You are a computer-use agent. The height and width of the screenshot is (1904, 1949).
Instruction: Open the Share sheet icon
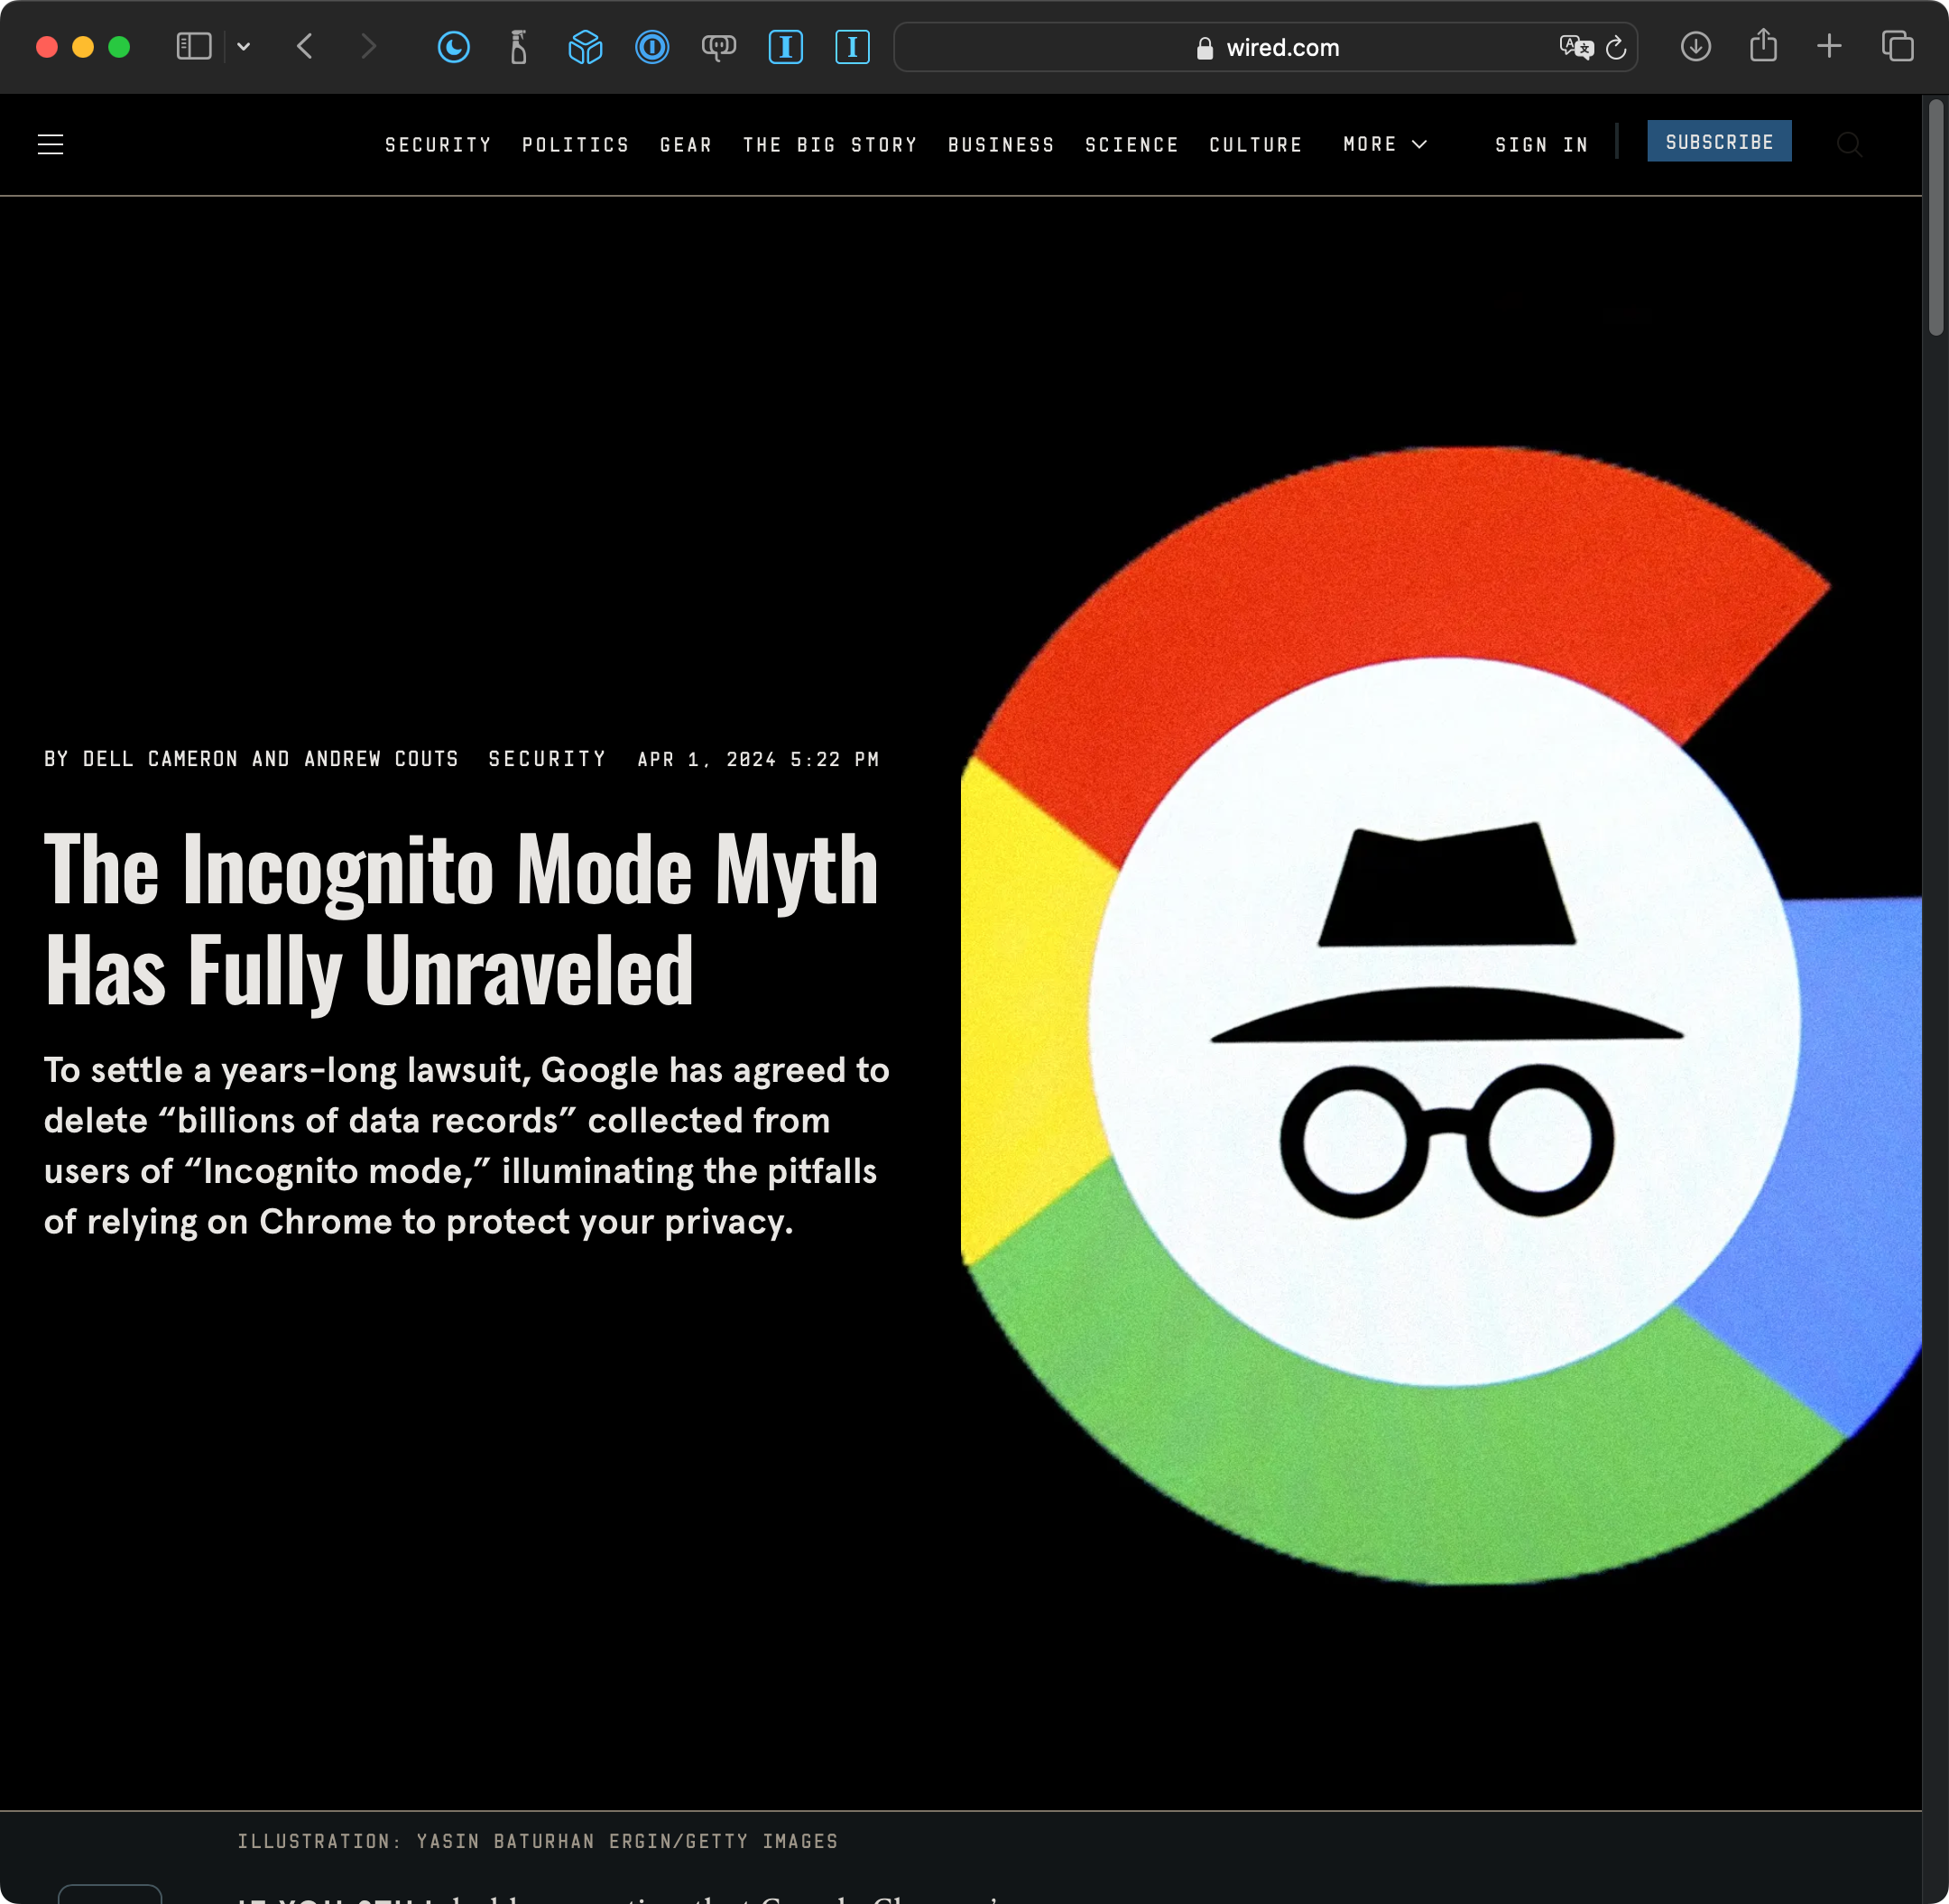point(1763,46)
